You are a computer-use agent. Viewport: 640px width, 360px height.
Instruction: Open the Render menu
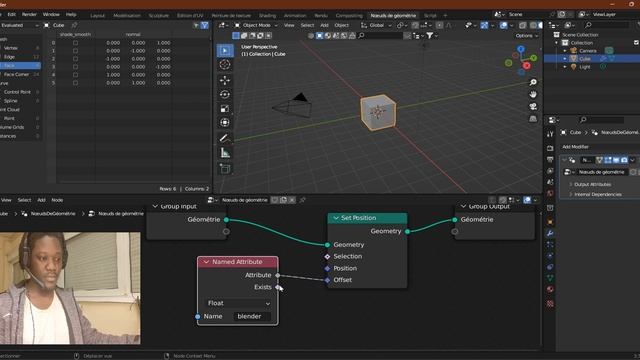(29, 14)
